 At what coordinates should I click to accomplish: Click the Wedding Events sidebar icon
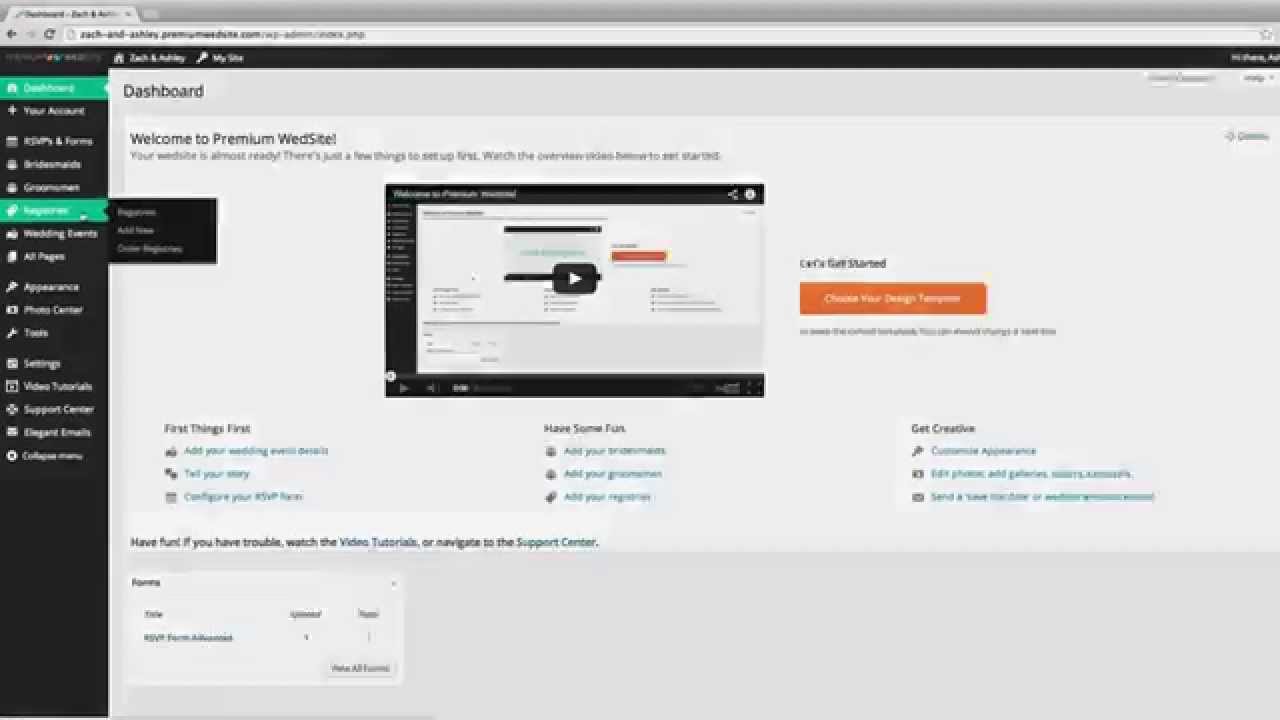click(12, 234)
